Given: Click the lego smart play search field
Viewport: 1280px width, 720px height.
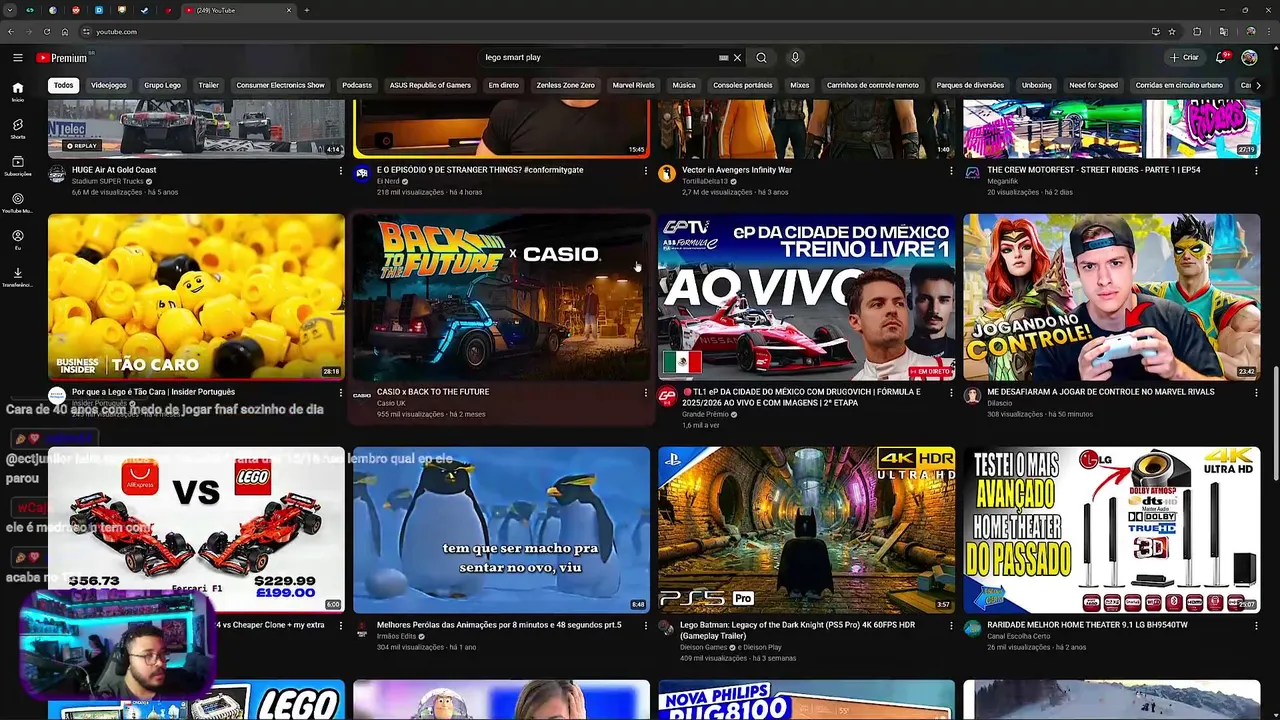Looking at the screenshot, I should (600, 58).
